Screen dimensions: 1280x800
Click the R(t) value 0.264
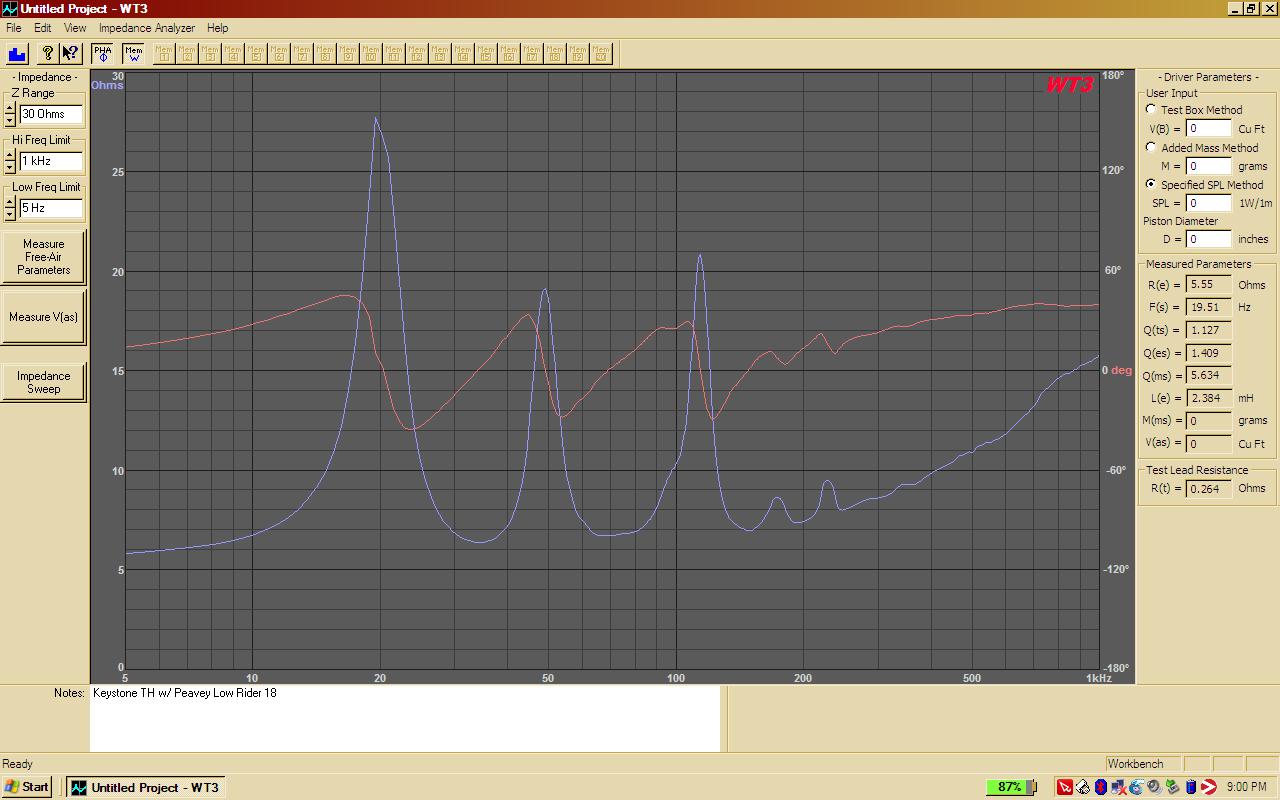tap(1209, 489)
